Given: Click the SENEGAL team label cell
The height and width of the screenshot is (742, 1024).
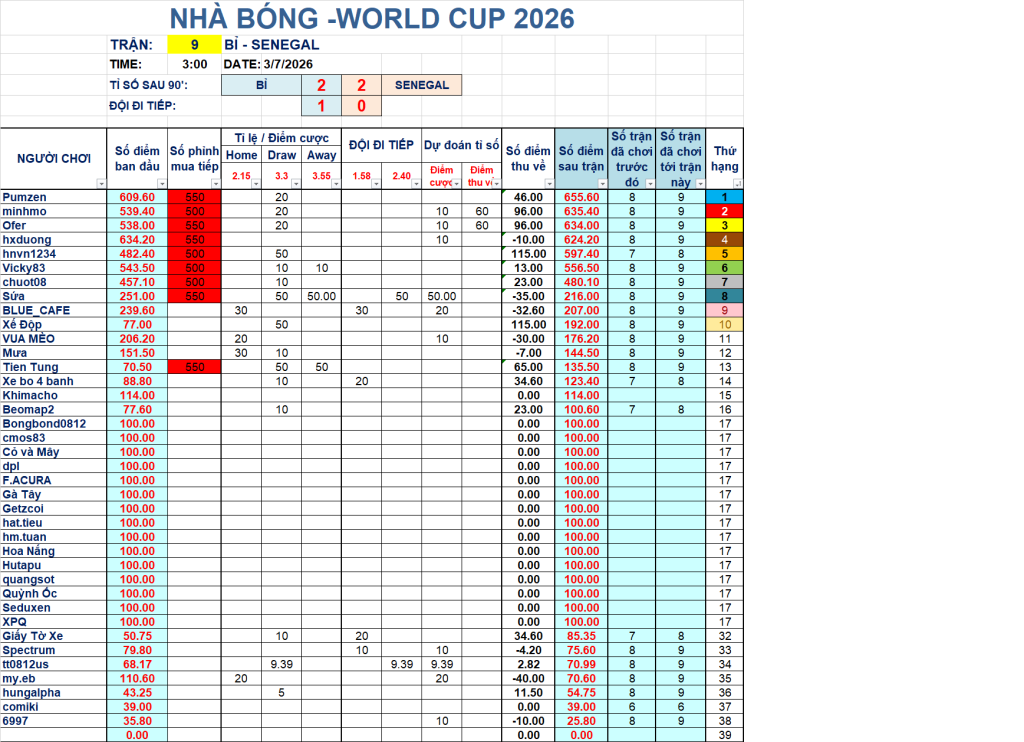Looking at the screenshot, I should click(x=421, y=85).
